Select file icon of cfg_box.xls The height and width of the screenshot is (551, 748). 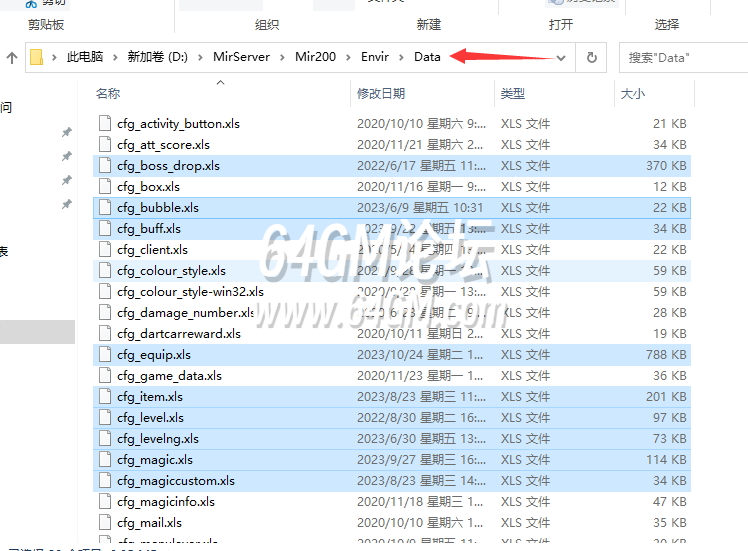click(x=105, y=186)
